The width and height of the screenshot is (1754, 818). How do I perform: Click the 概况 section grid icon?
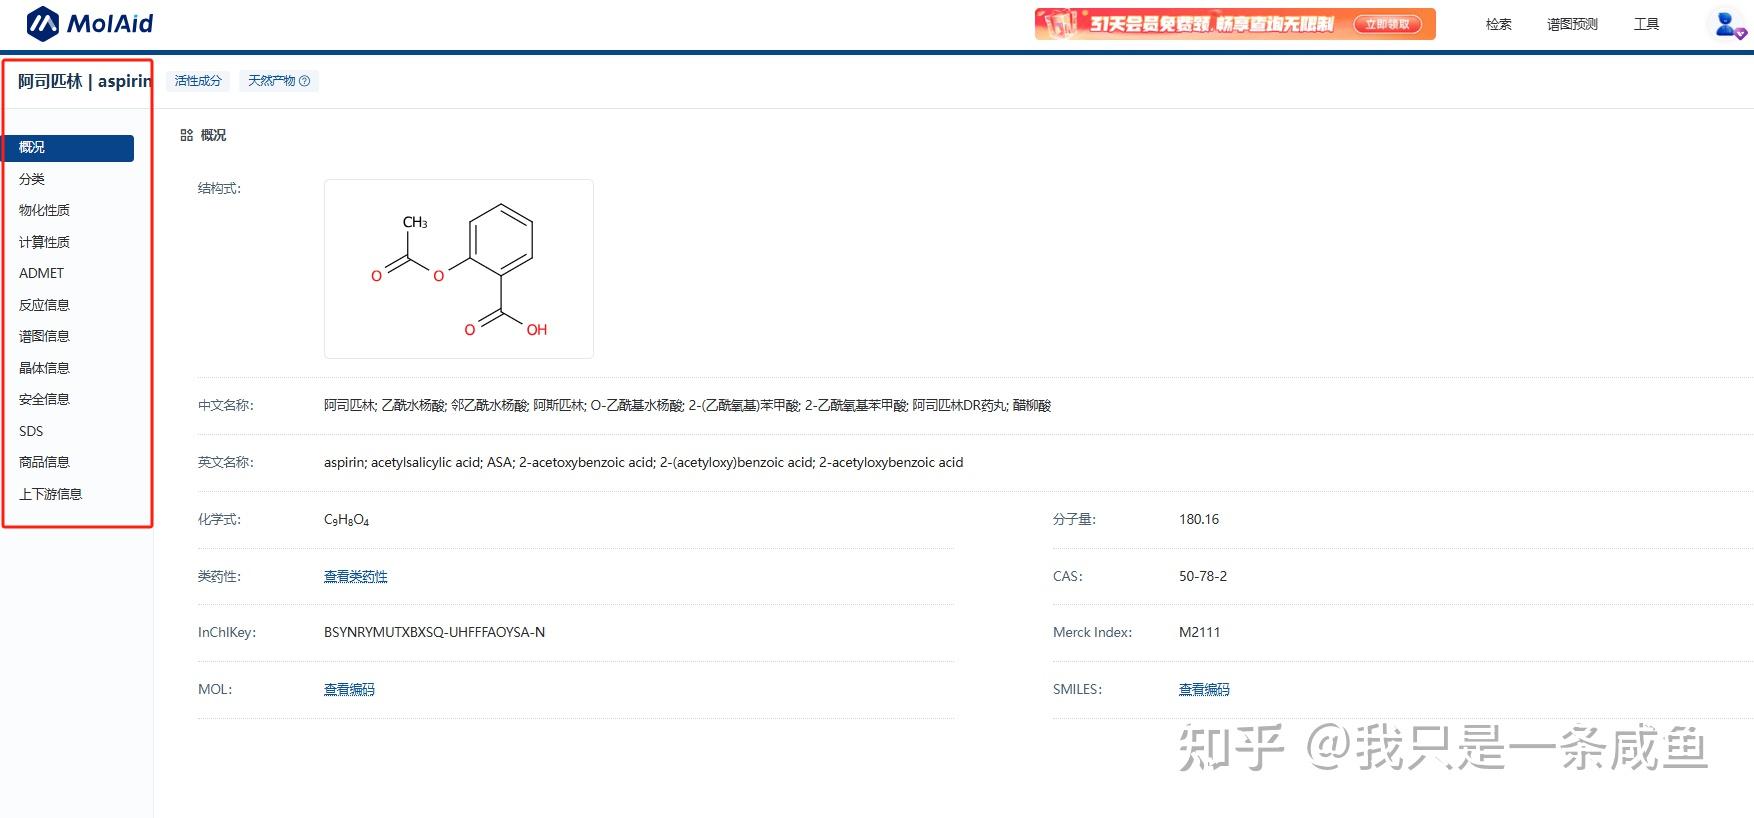pyautogui.click(x=186, y=135)
